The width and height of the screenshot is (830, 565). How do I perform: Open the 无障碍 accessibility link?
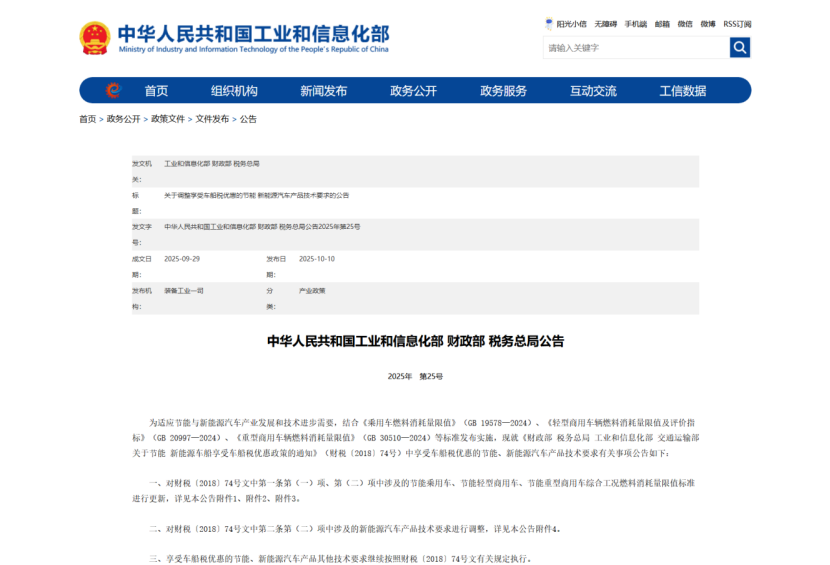605,23
